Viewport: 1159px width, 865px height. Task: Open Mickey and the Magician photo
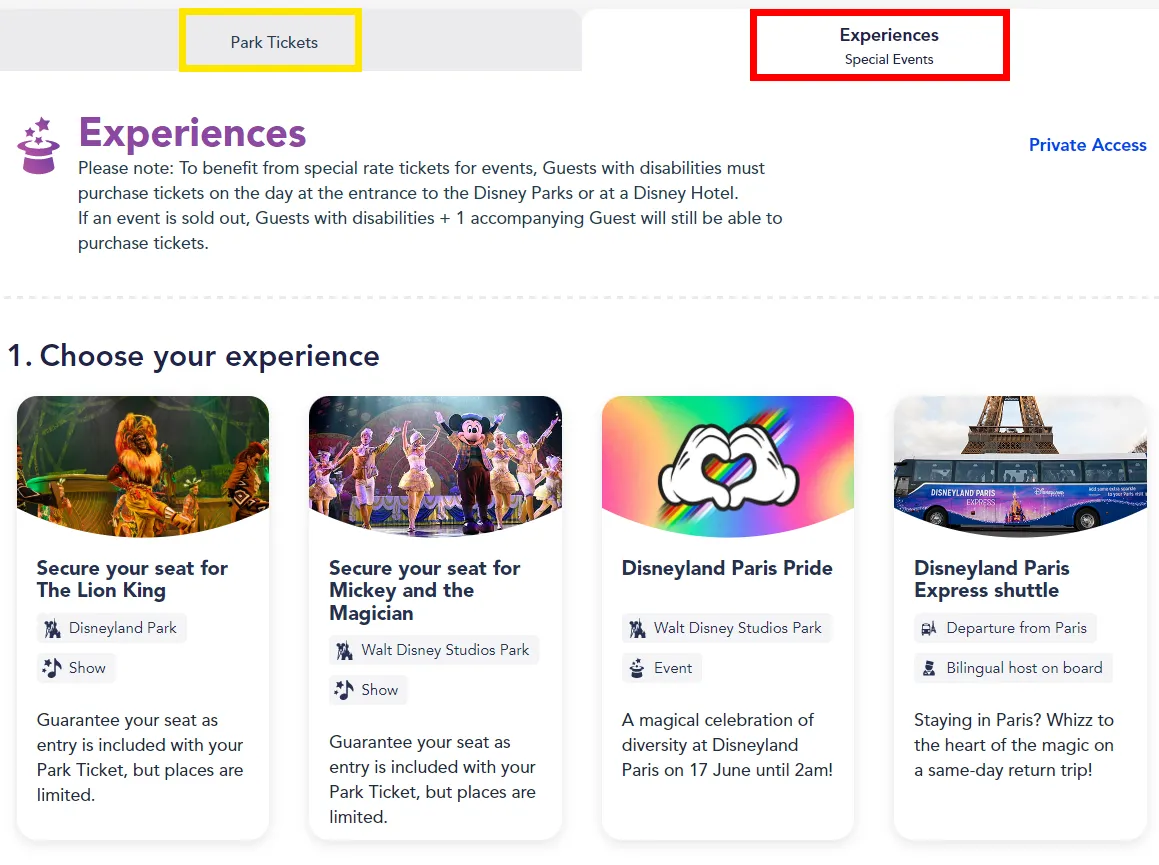pyautogui.click(x=435, y=466)
